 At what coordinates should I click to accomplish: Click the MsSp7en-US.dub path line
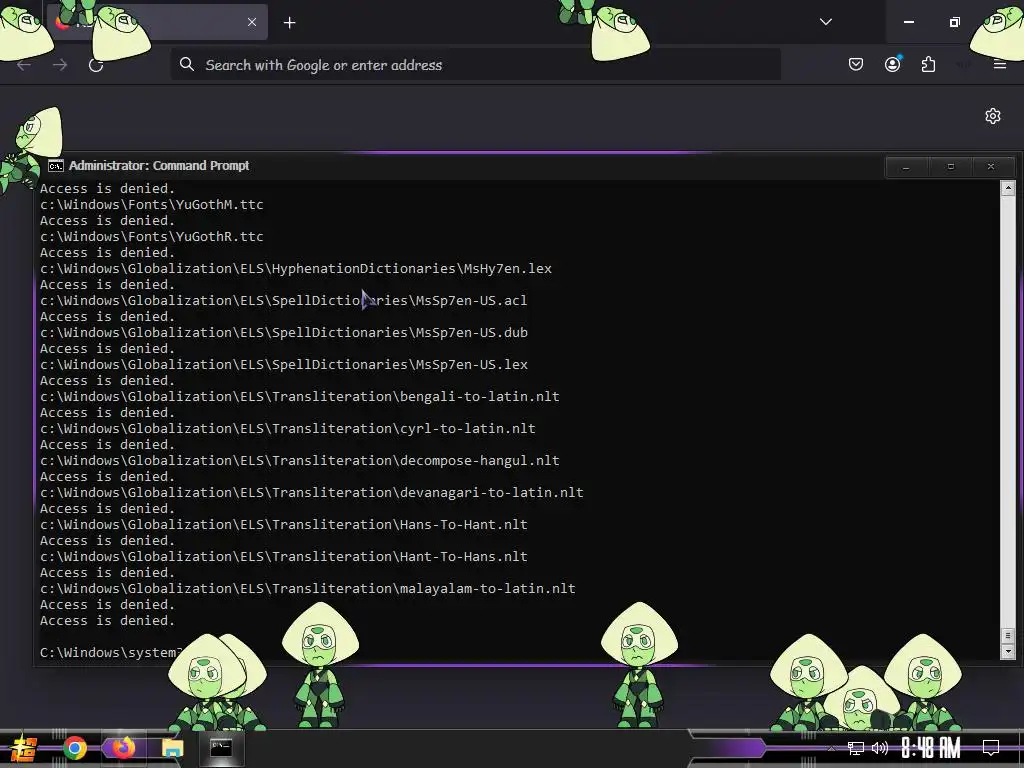click(x=284, y=332)
